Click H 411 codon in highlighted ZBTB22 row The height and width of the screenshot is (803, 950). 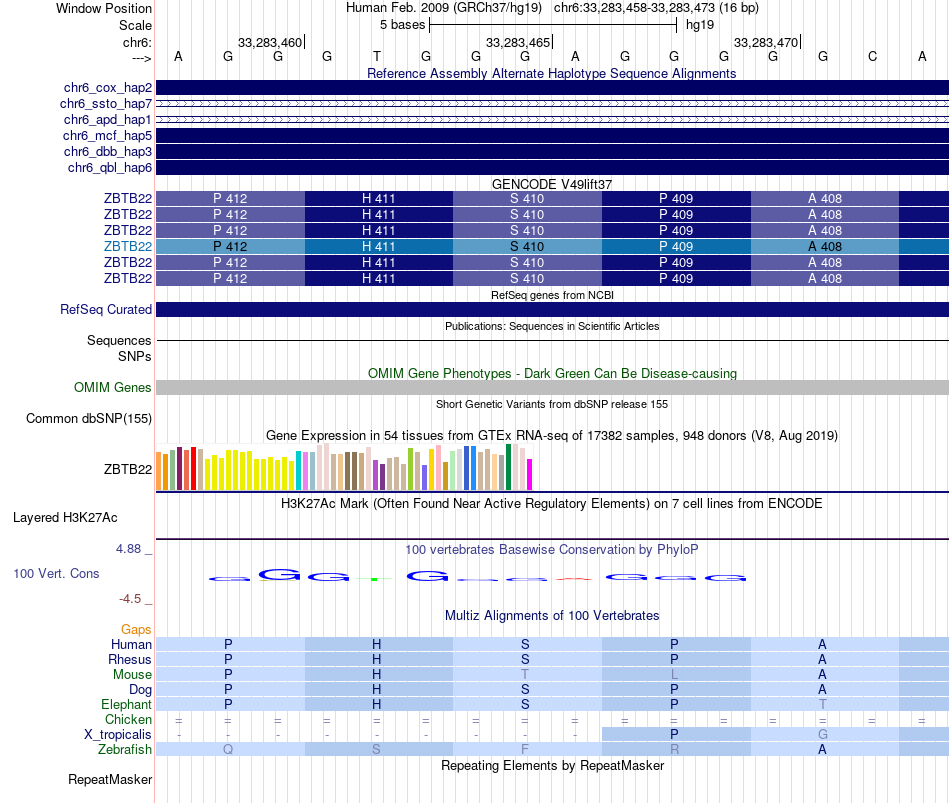pos(379,246)
